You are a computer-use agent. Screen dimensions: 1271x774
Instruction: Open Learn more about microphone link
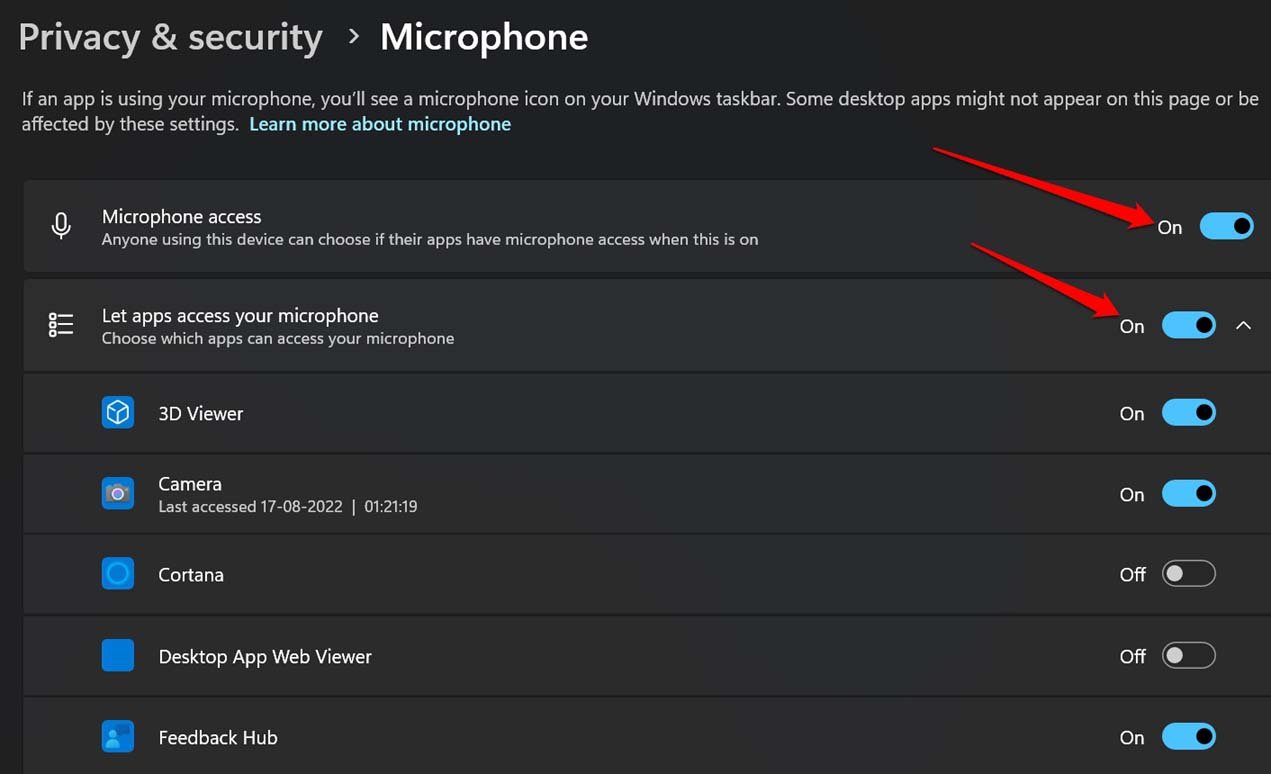380,124
